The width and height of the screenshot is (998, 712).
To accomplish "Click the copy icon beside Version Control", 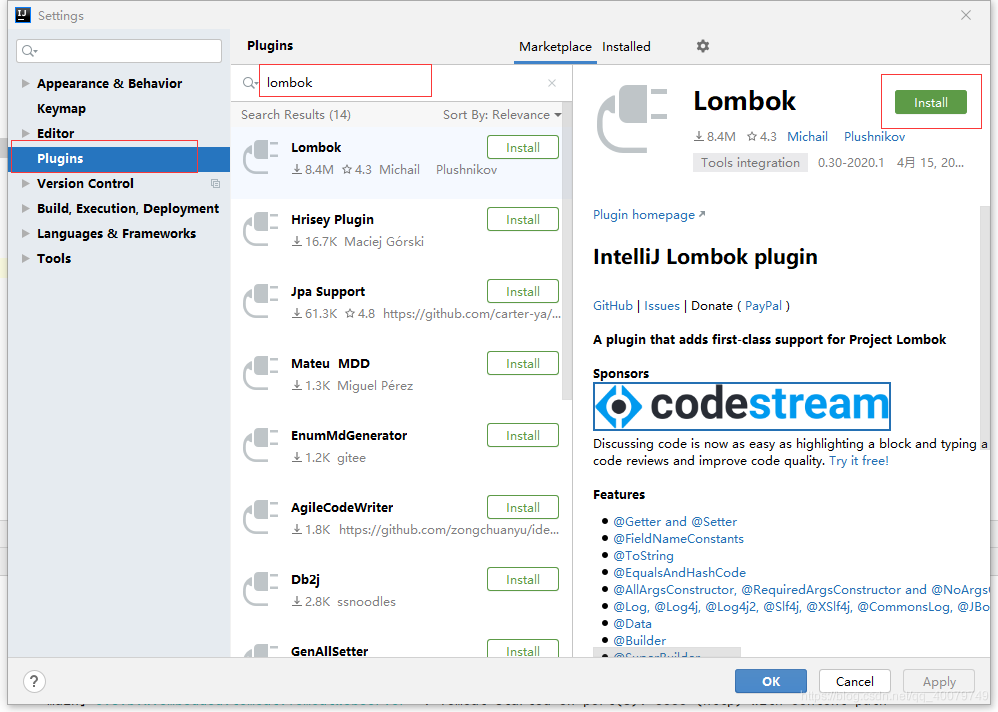I will [x=215, y=183].
